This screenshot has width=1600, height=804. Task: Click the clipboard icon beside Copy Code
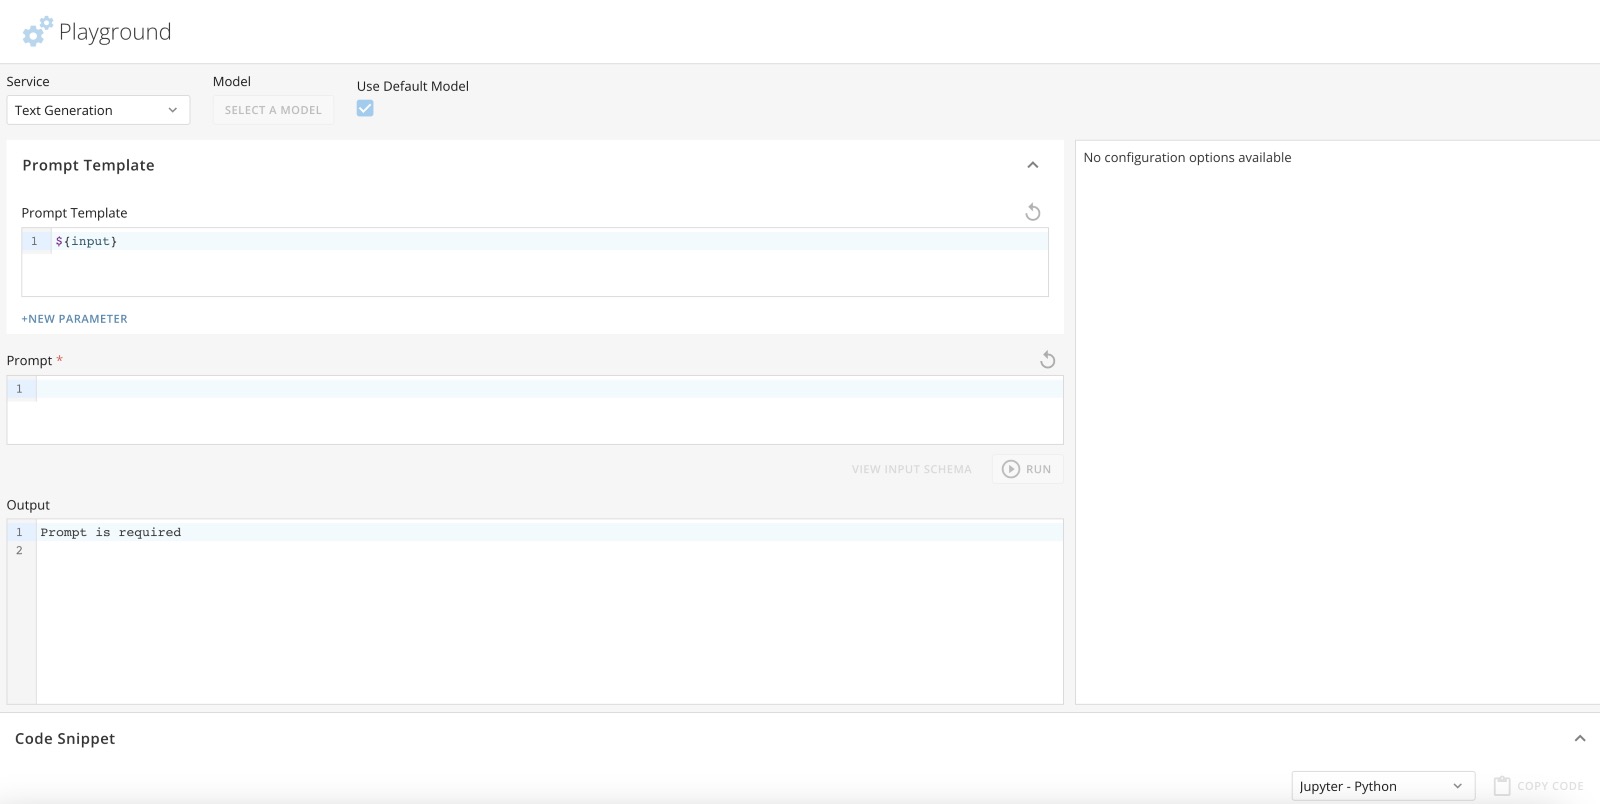pos(1502,786)
